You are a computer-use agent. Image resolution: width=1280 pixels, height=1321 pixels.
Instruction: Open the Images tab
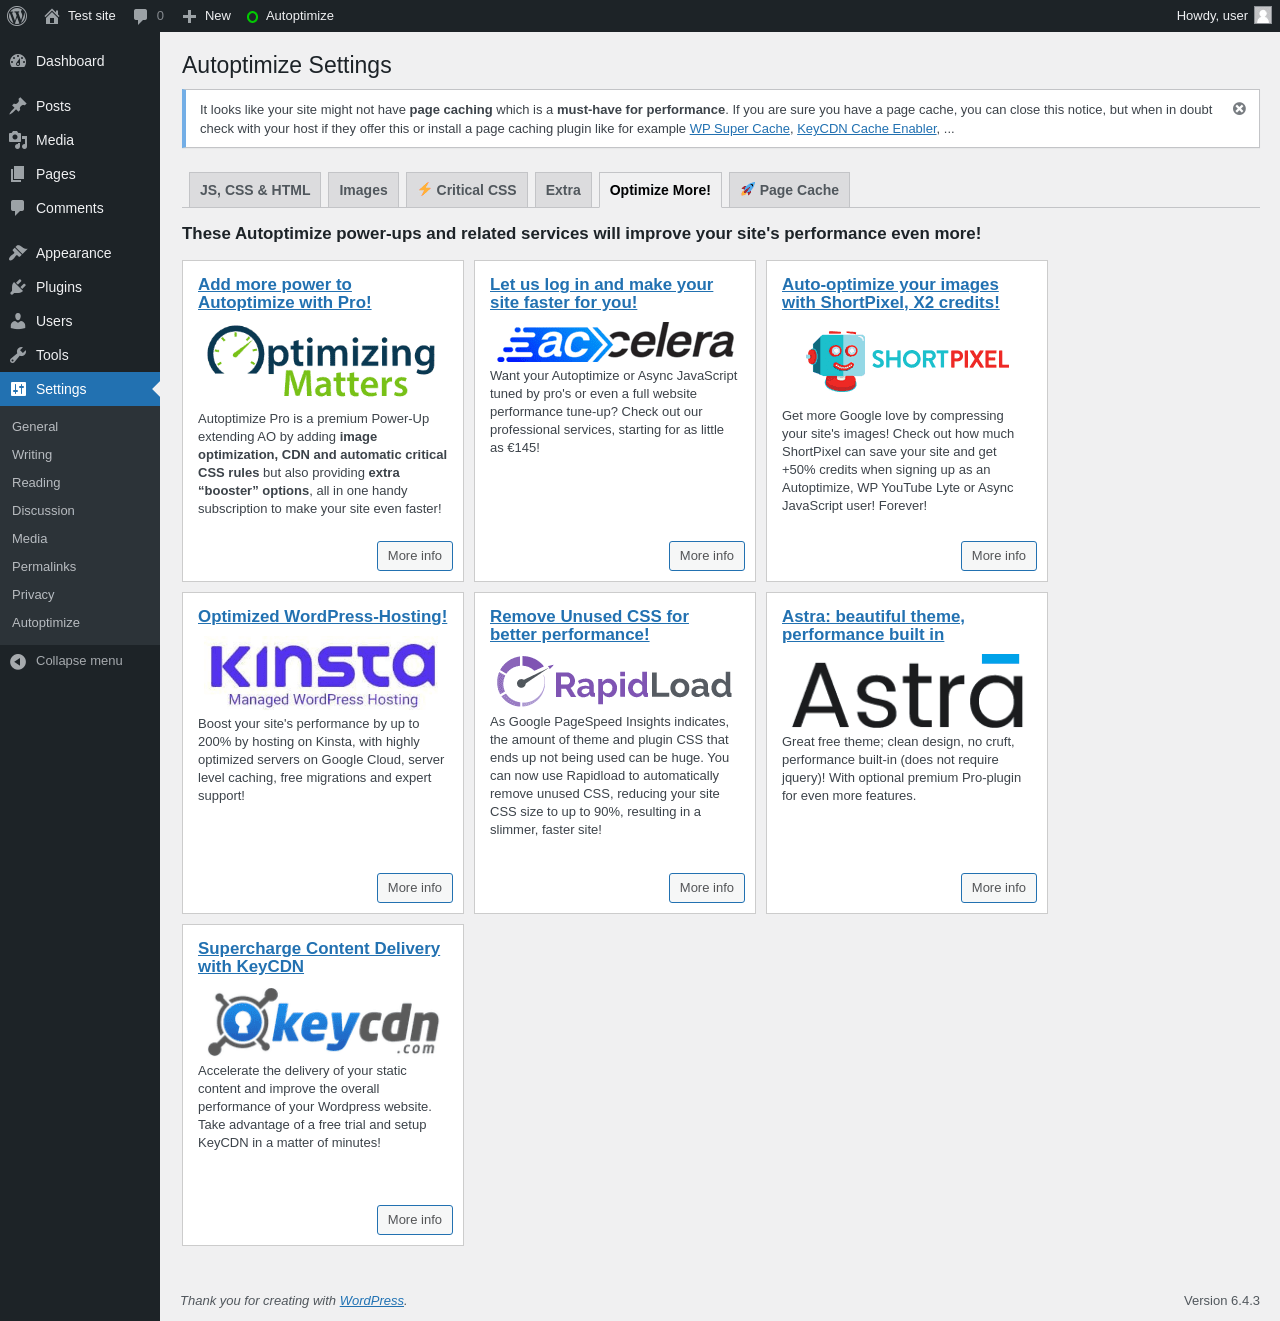point(363,190)
